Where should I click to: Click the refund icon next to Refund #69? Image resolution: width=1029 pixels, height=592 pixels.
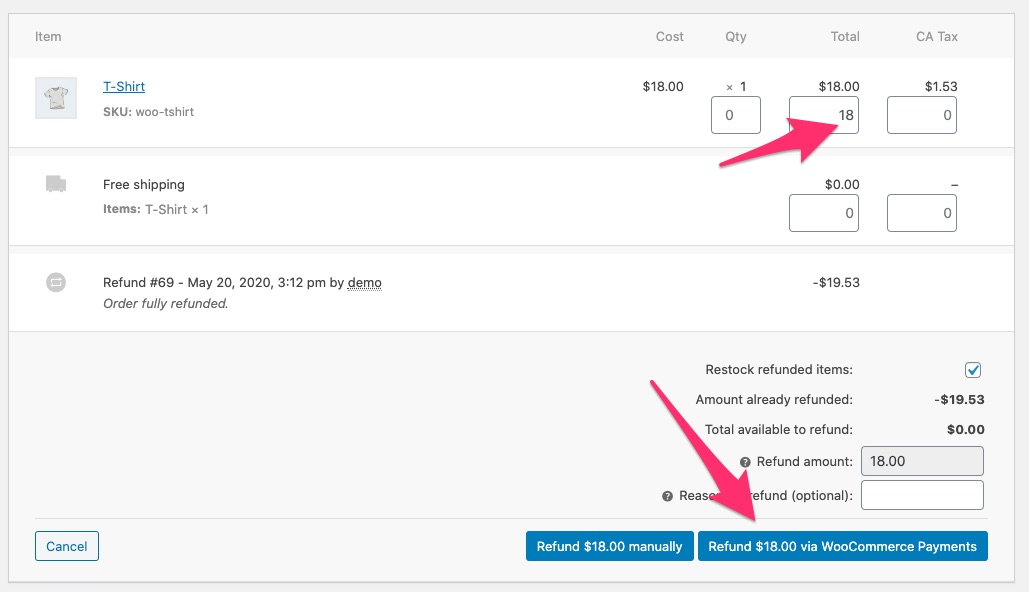55,282
